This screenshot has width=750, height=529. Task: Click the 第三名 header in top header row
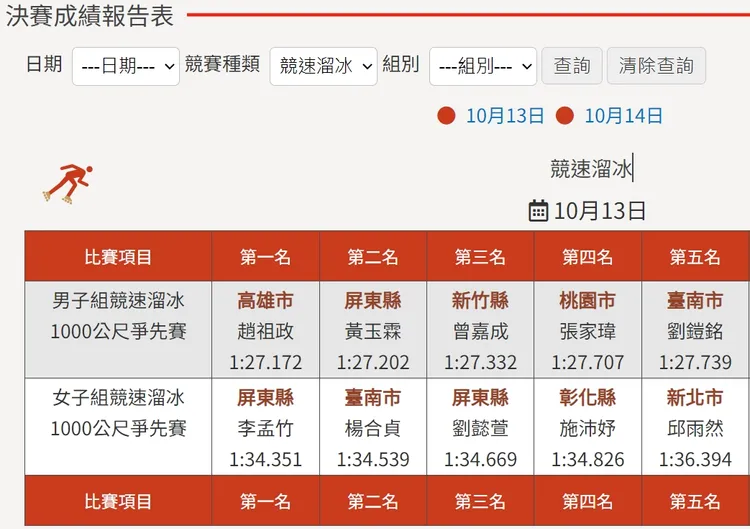pos(480,257)
